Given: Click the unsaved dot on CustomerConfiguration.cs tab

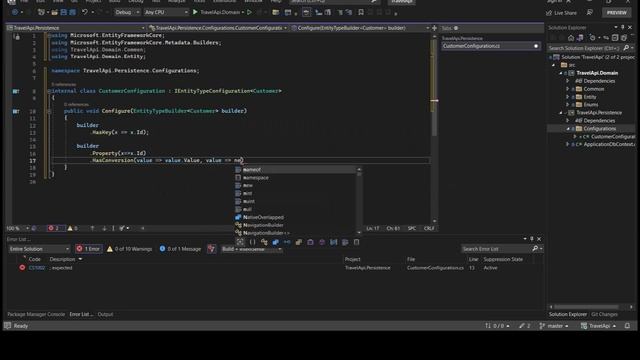Looking at the screenshot, I should (536, 46).
